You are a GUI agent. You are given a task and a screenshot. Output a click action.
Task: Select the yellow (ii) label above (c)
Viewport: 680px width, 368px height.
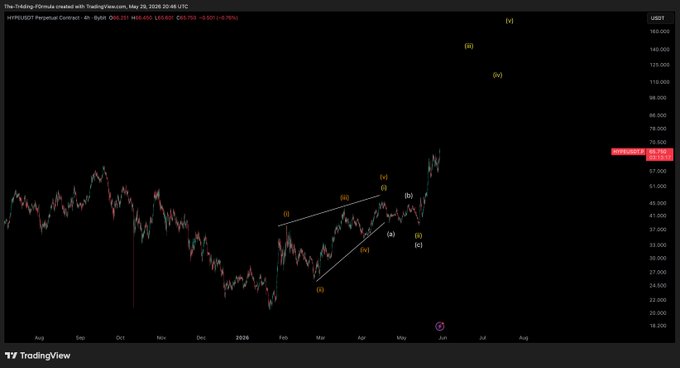coord(418,236)
